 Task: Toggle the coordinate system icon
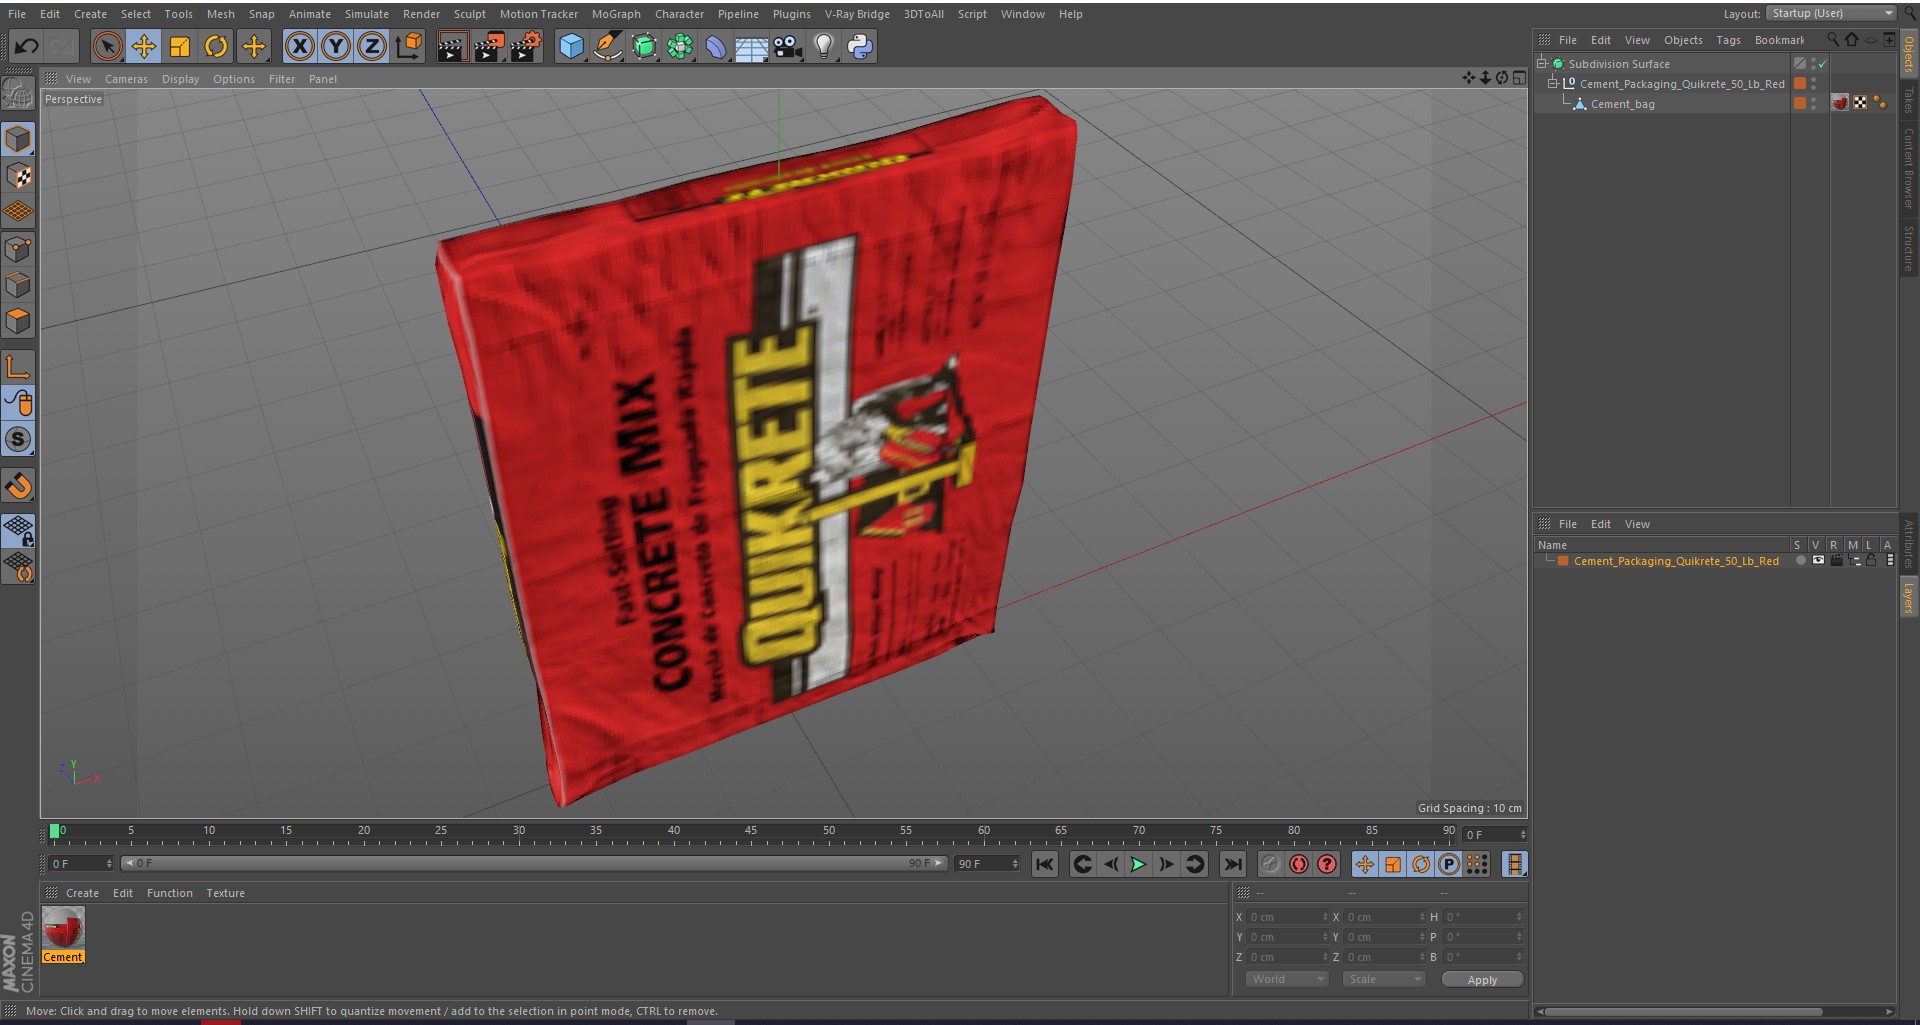(409, 46)
